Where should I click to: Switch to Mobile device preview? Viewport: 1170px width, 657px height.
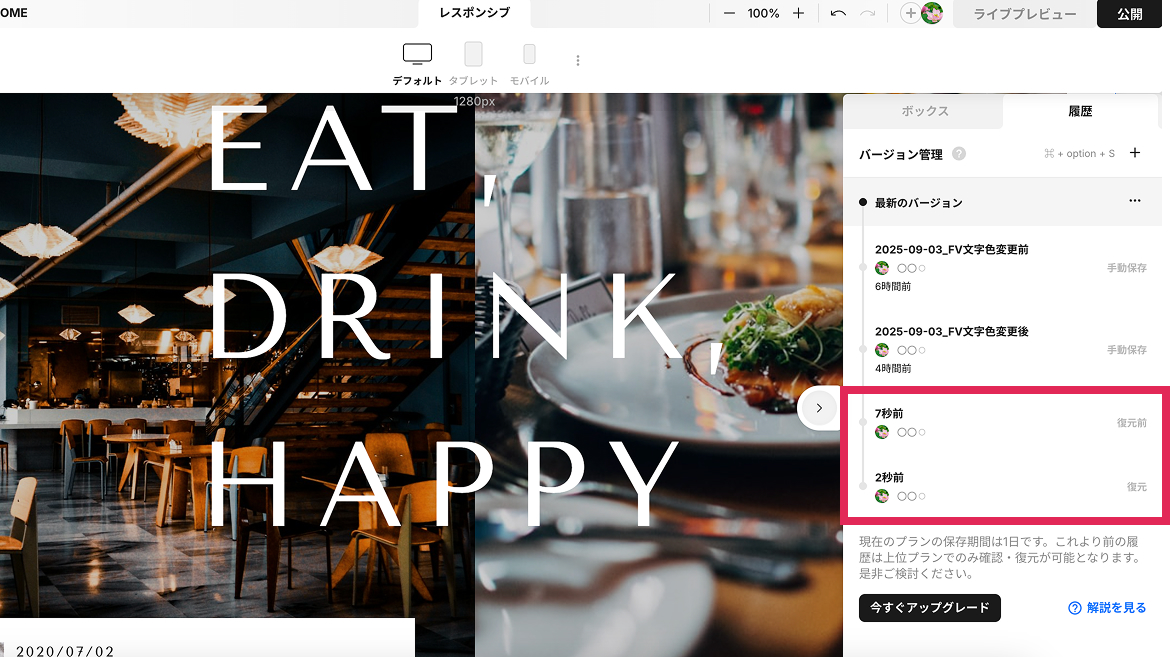529,54
